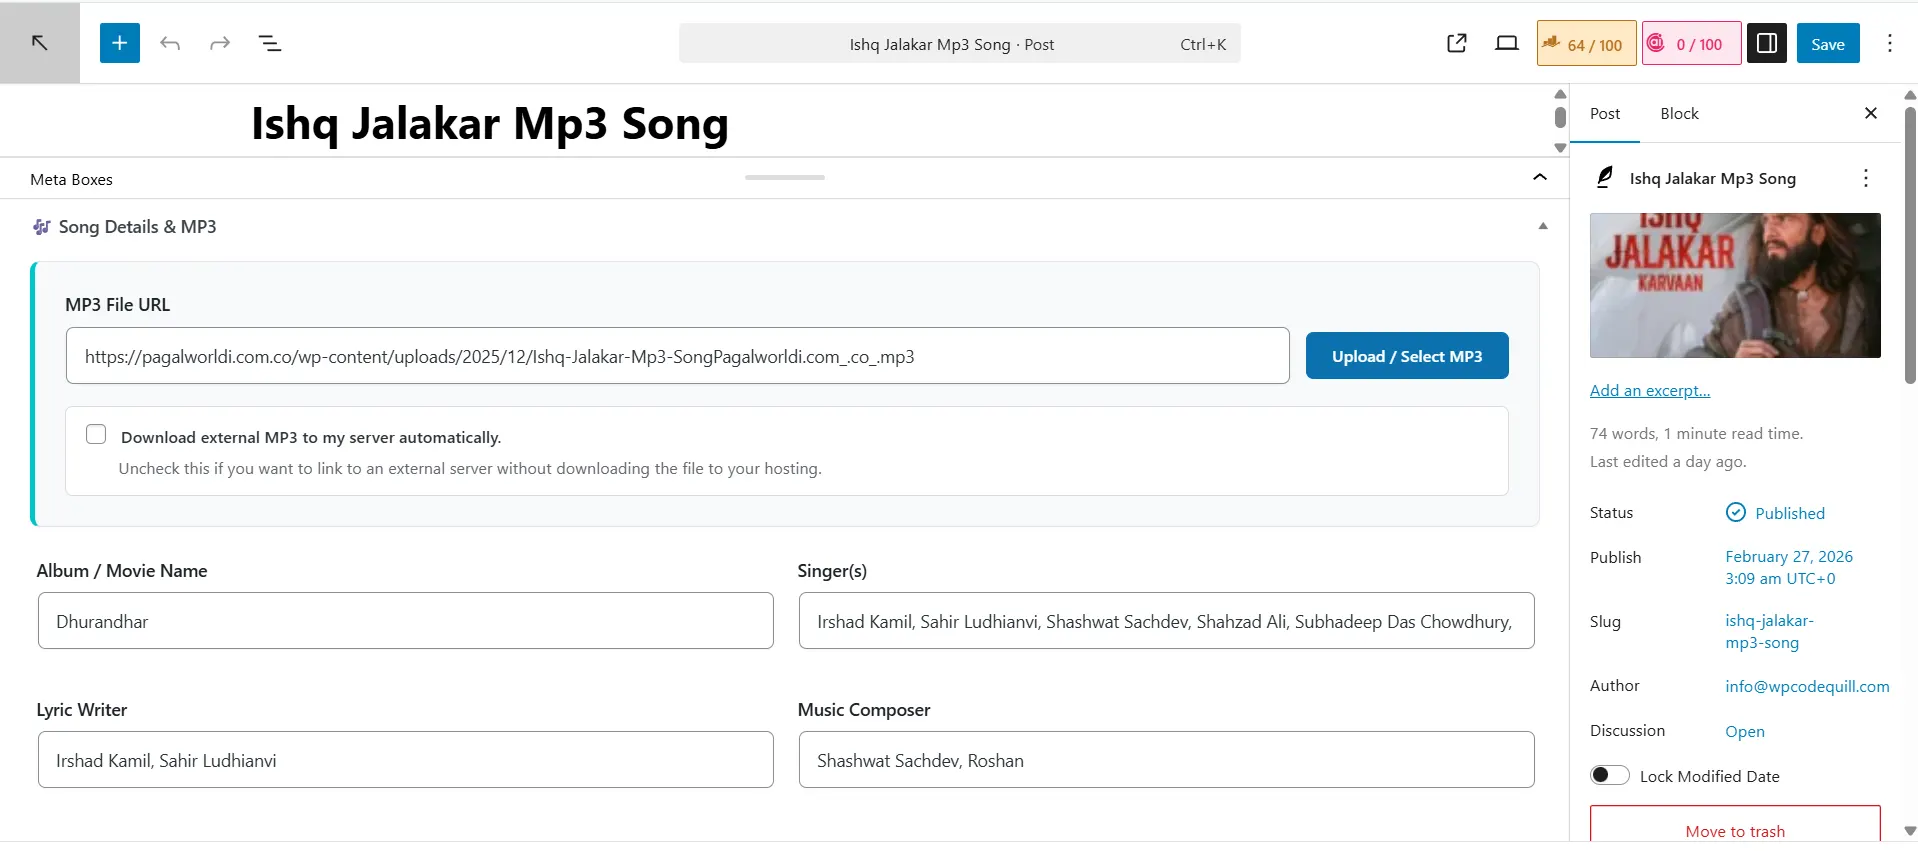Collapse the Song Details & MP3 panel
This screenshot has height=851, width=1918.
1542,227
